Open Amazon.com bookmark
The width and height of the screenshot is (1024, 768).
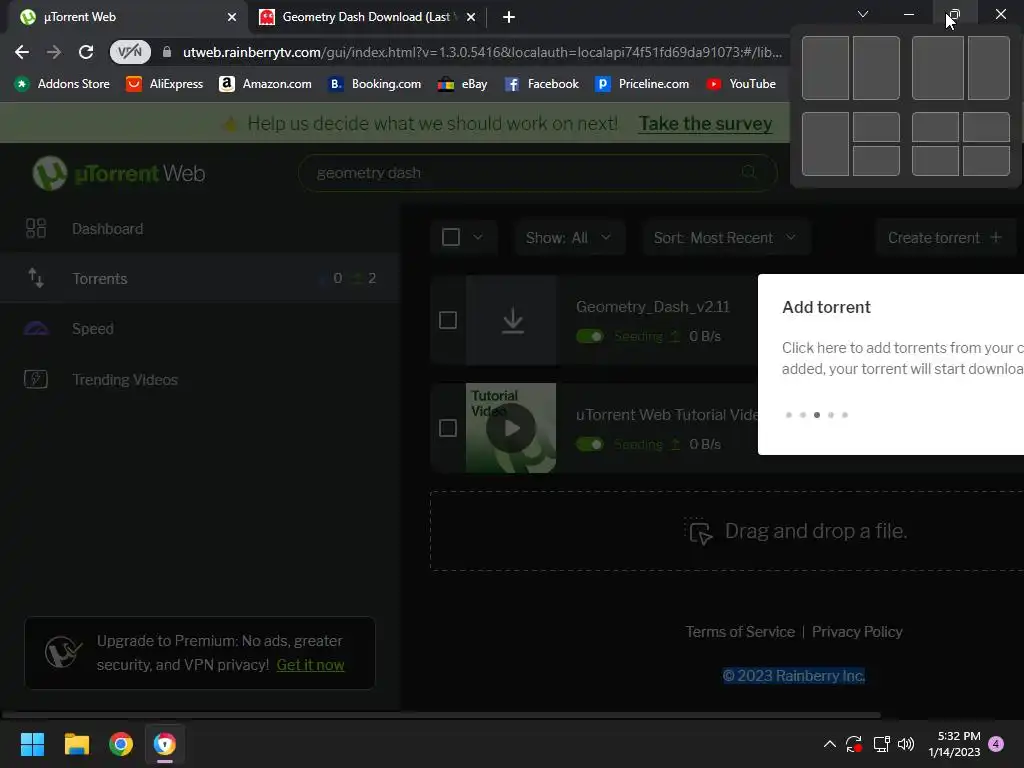265,84
